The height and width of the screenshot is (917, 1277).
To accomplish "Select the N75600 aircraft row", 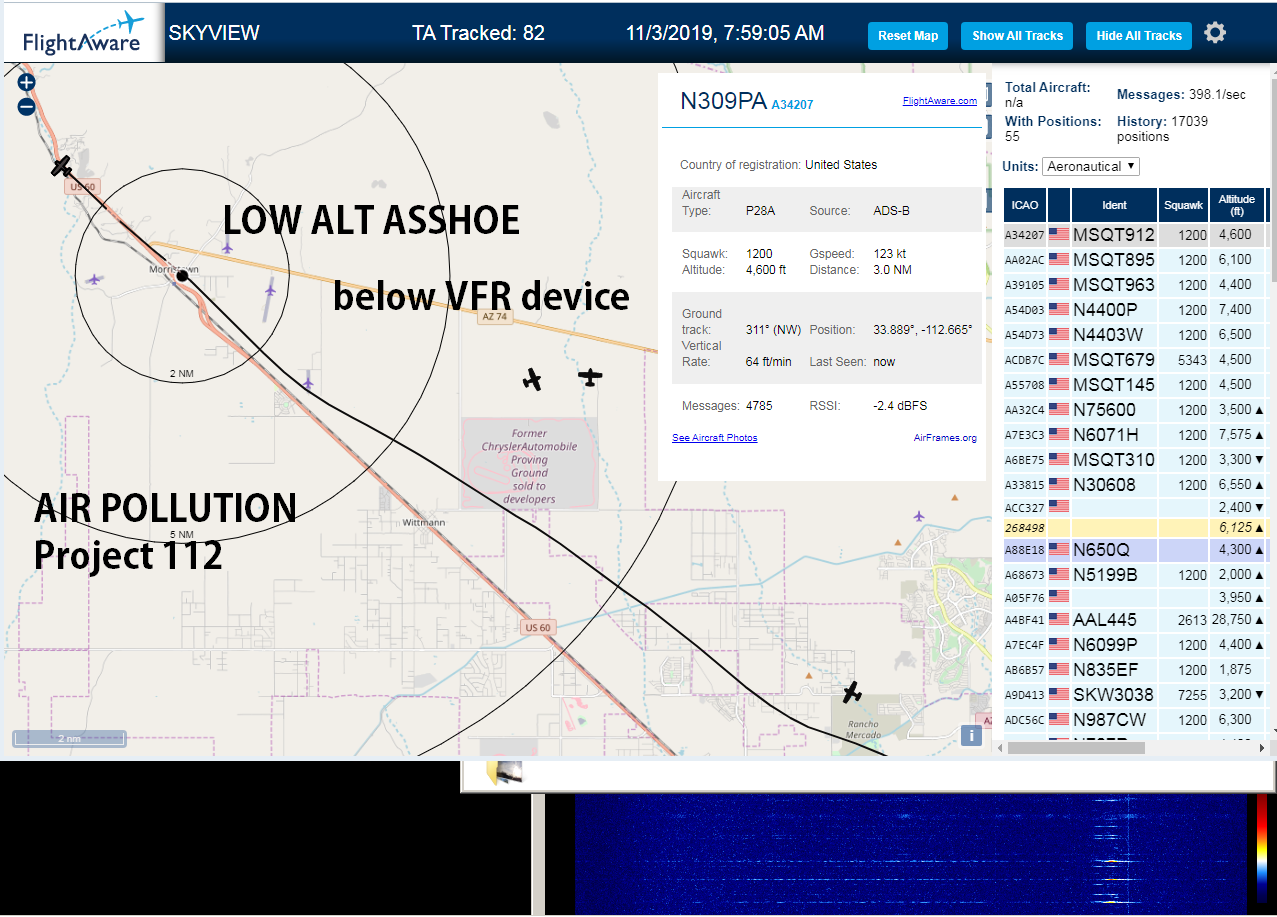I will point(1136,410).
